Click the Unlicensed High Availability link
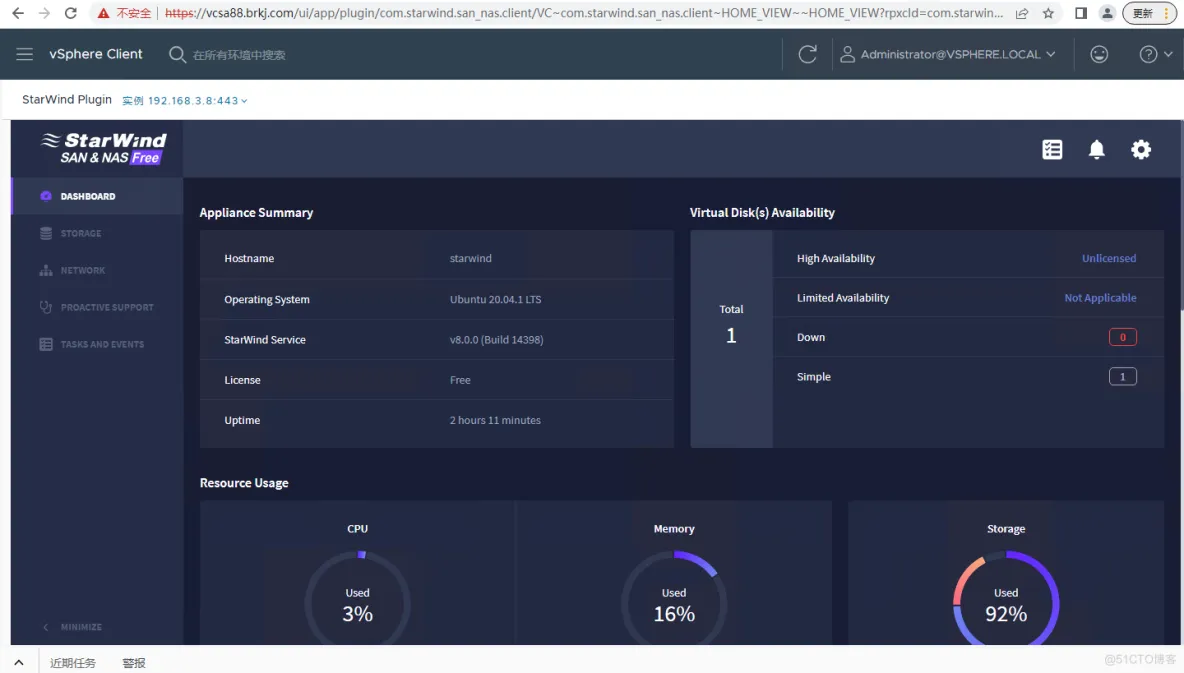 click(1108, 258)
